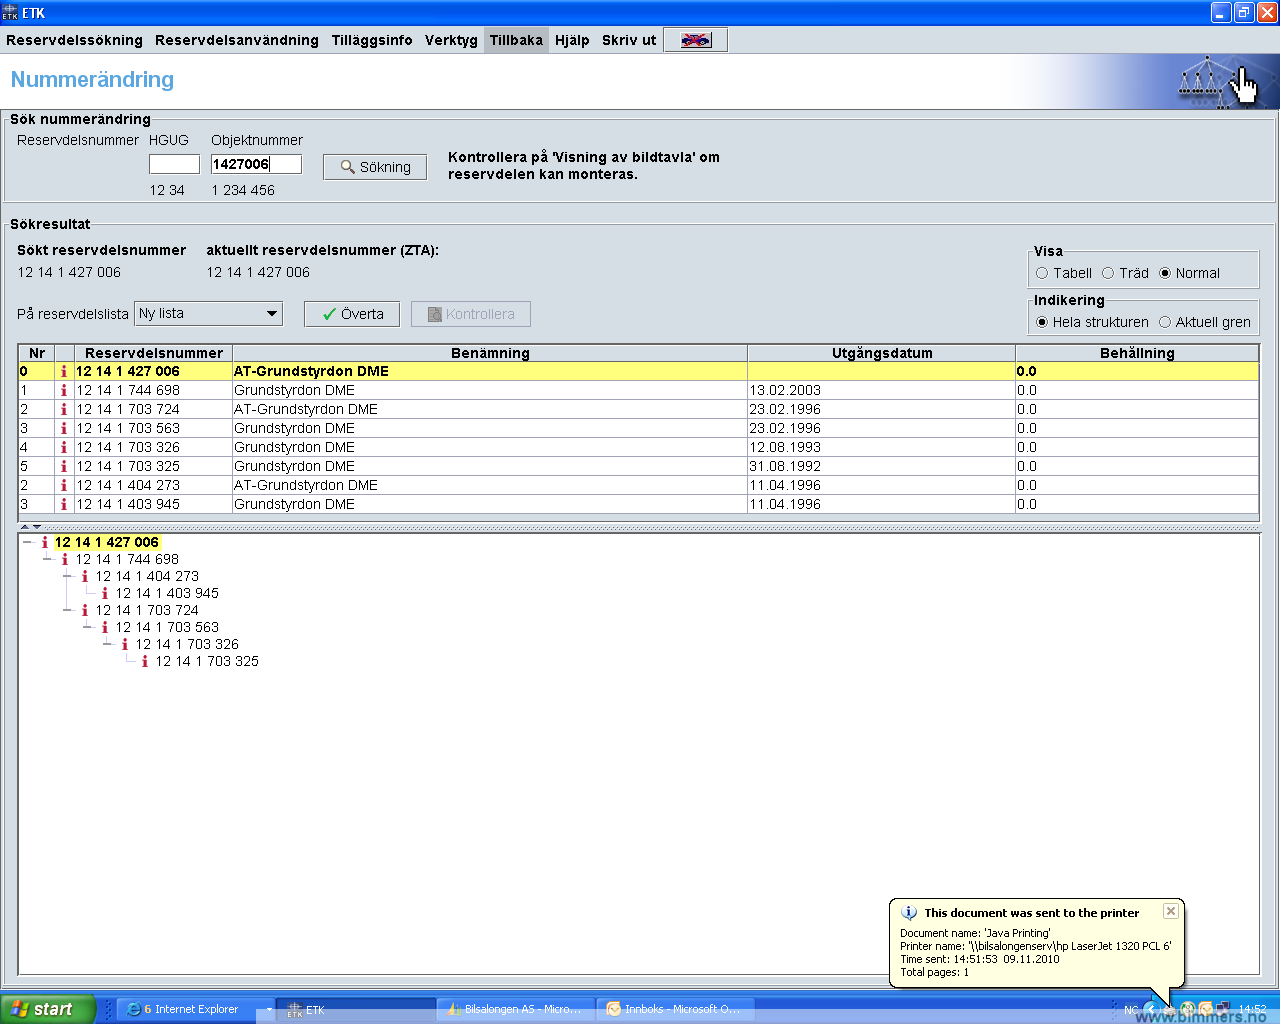
Task: Select date cell 31.08.1992
Action: [x=882, y=466]
